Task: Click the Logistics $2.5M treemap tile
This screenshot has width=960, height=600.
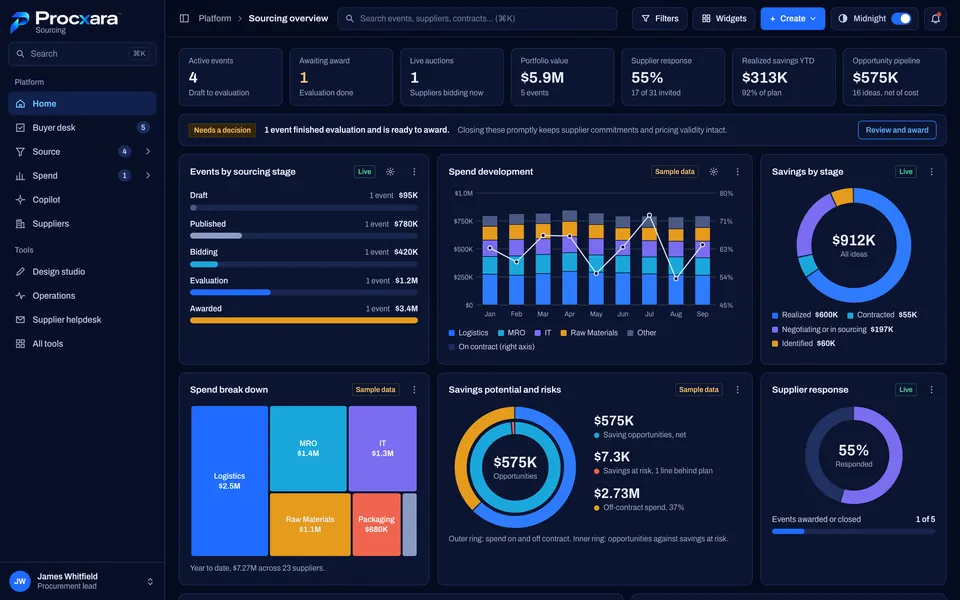Action: (x=230, y=481)
